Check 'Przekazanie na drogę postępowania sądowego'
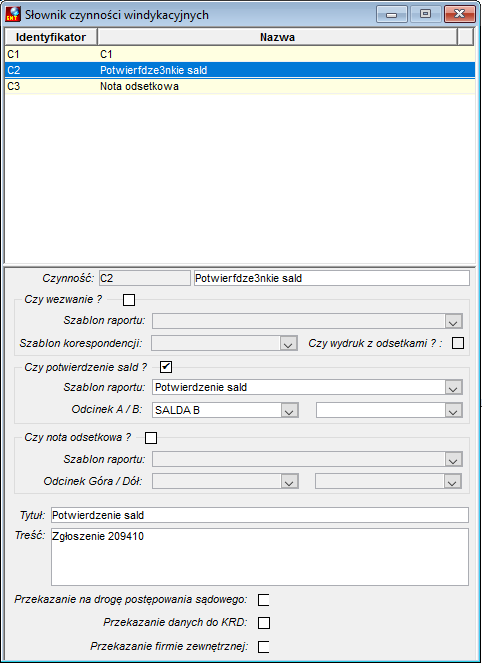Viewport: 482px width, 664px height. point(263,600)
